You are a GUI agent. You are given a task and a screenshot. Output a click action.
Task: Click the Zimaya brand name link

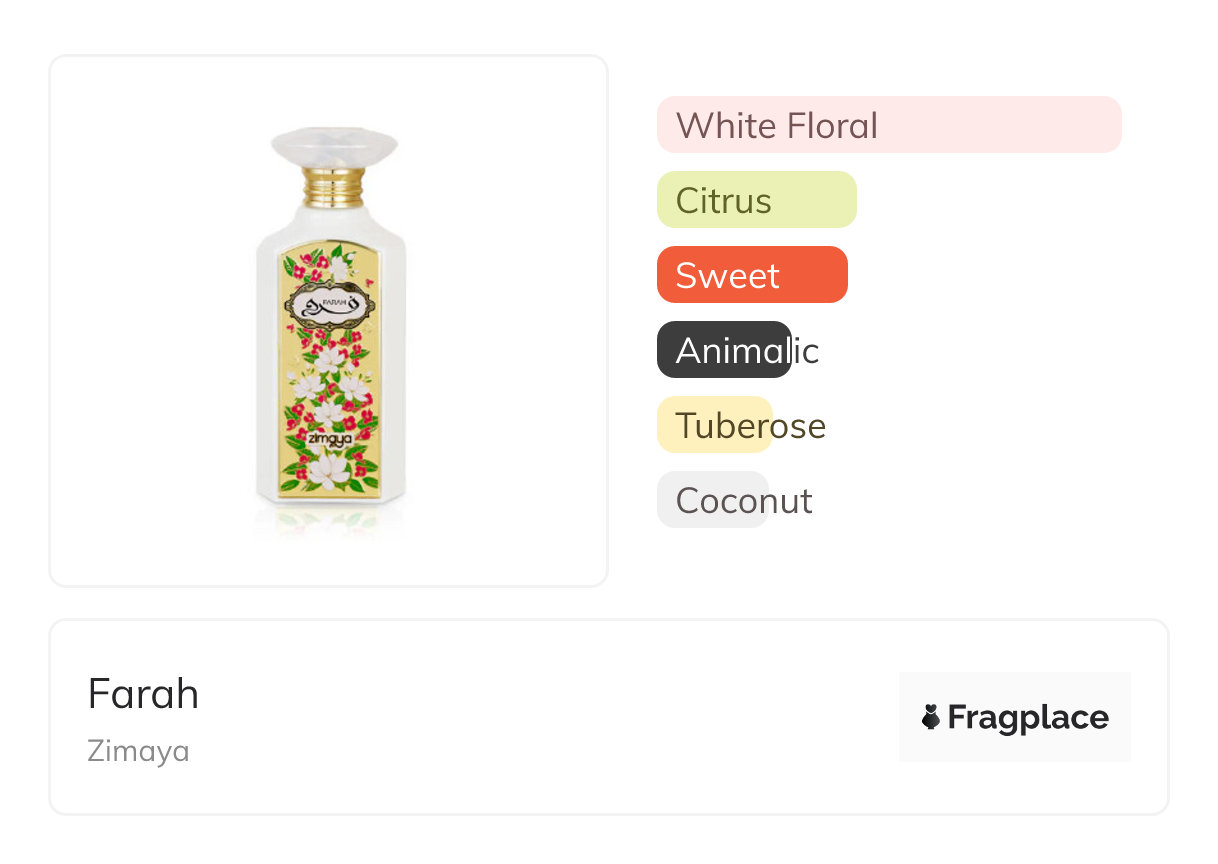pyautogui.click(x=138, y=751)
